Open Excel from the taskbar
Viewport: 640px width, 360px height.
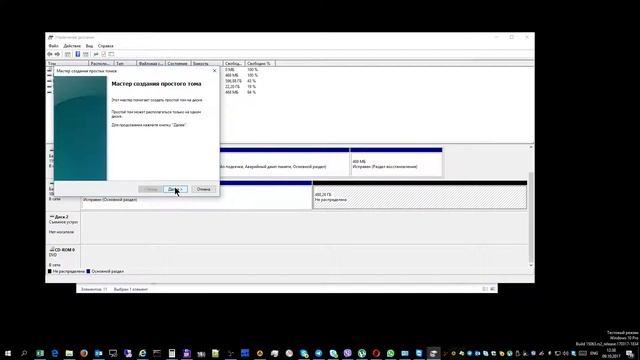(x=40, y=353)
